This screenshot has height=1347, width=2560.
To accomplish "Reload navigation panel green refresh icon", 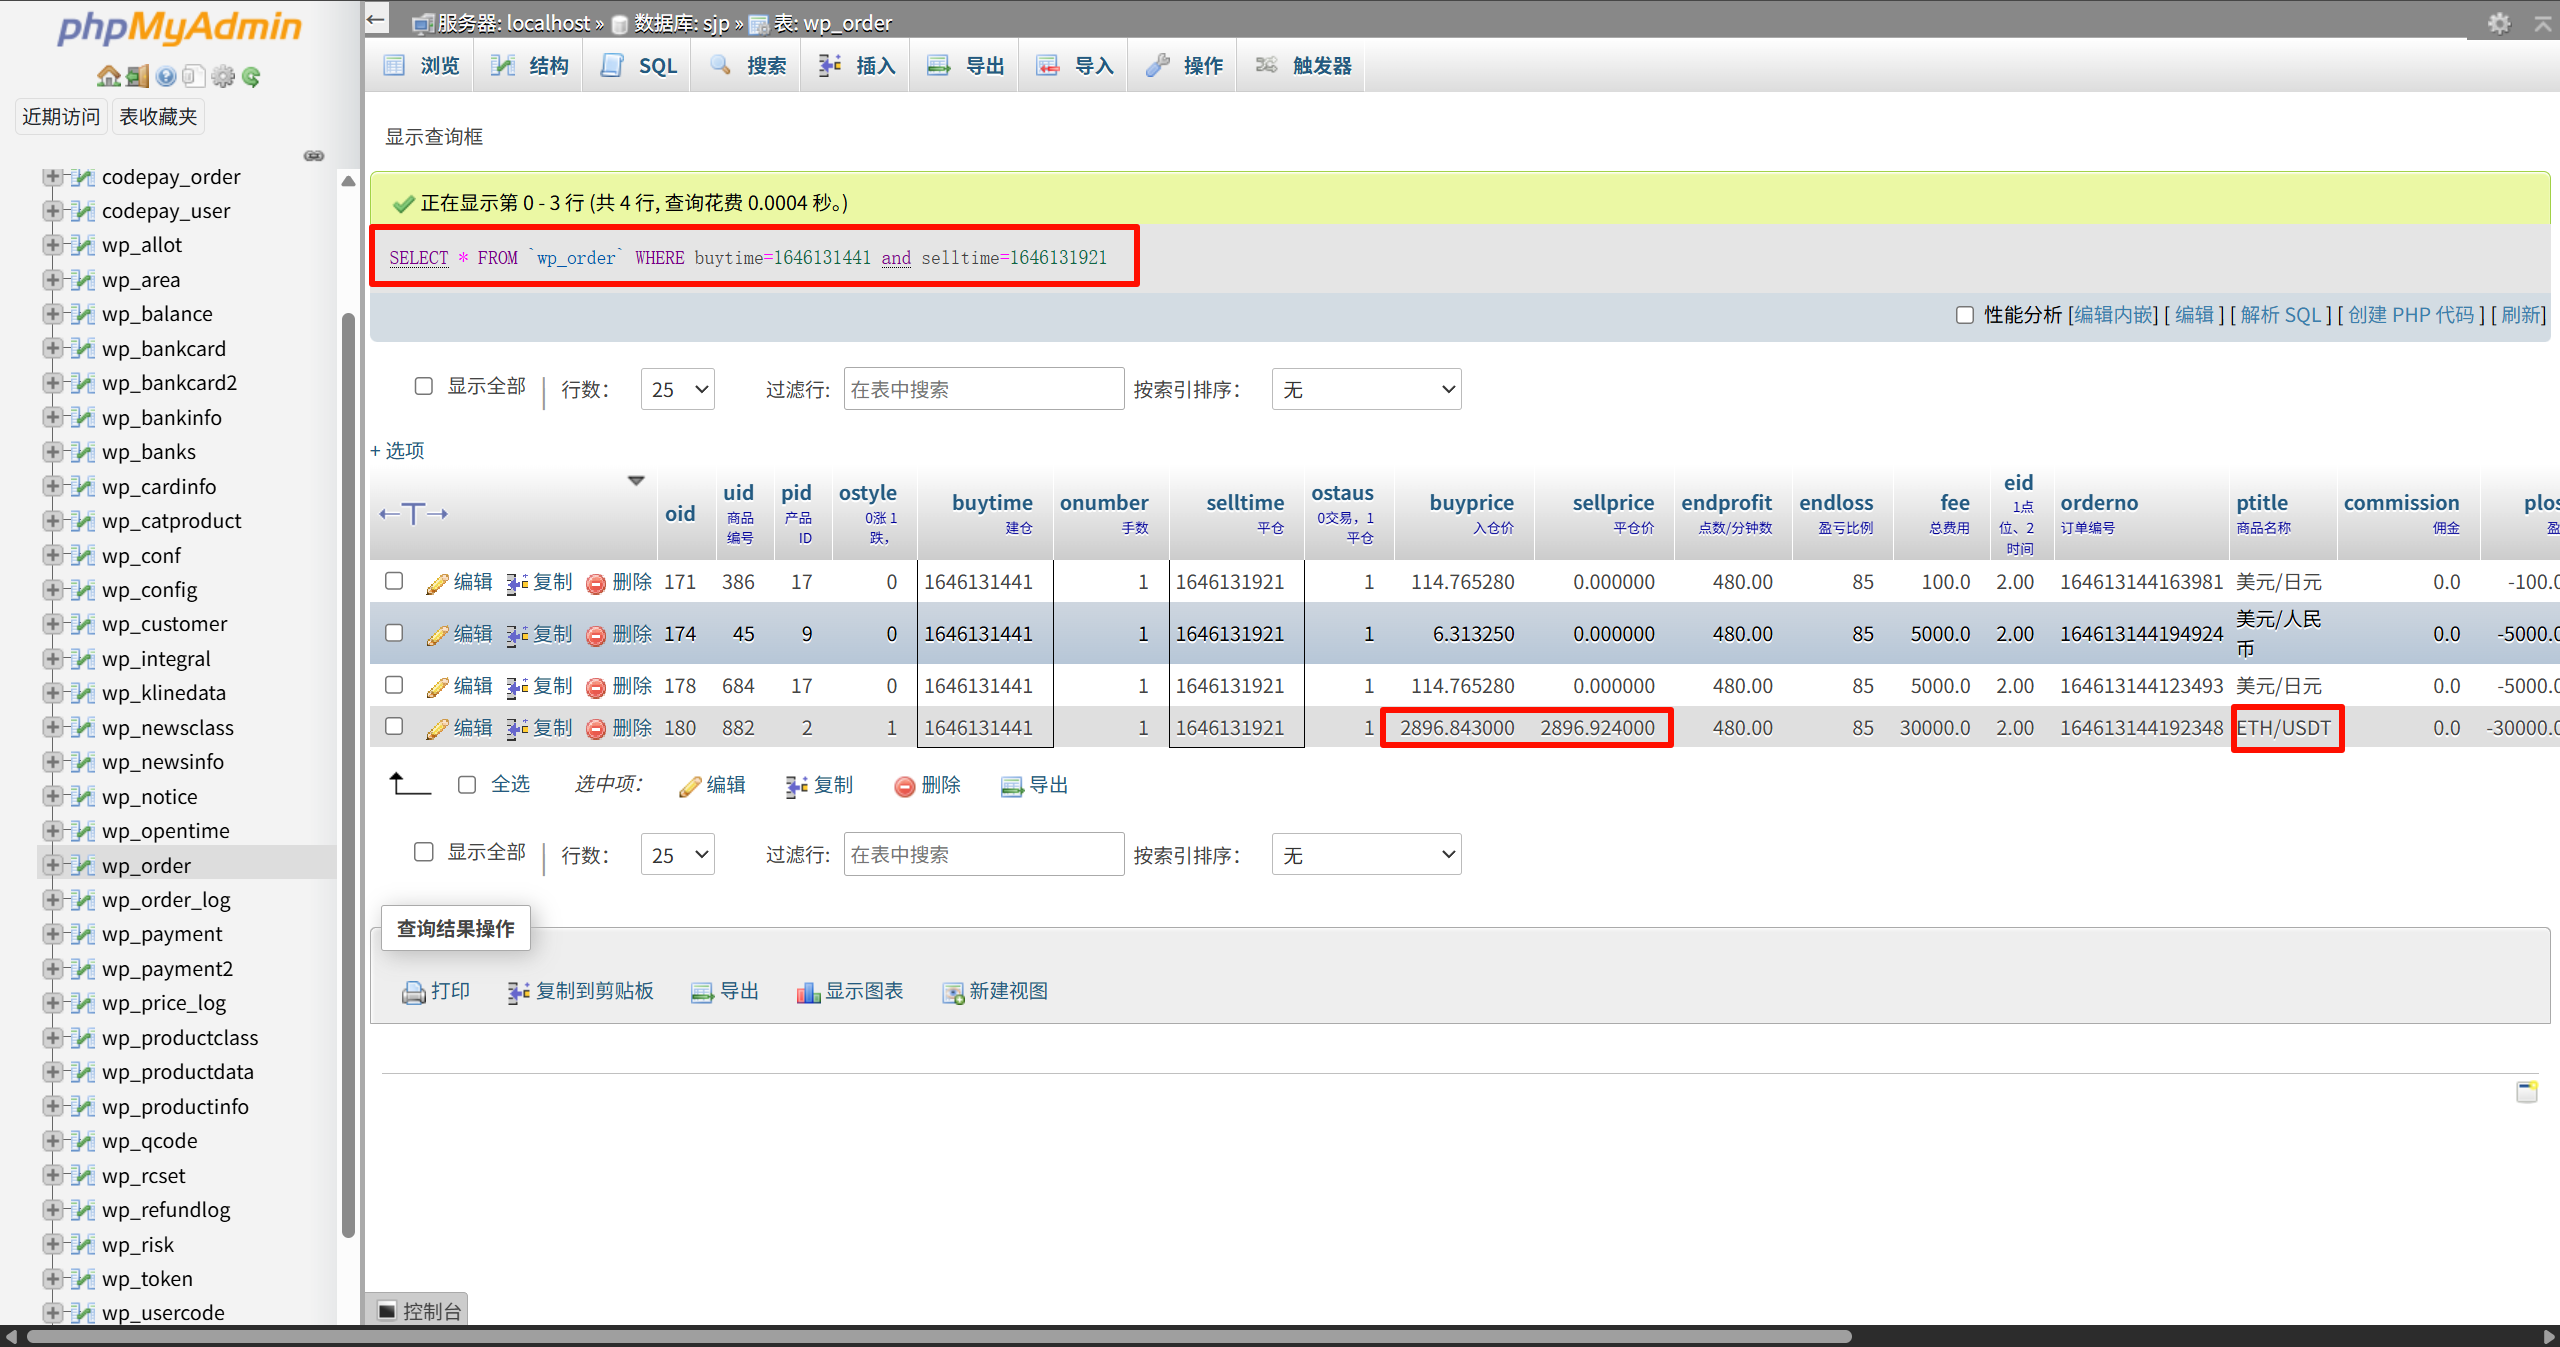I will click(251, 76).
